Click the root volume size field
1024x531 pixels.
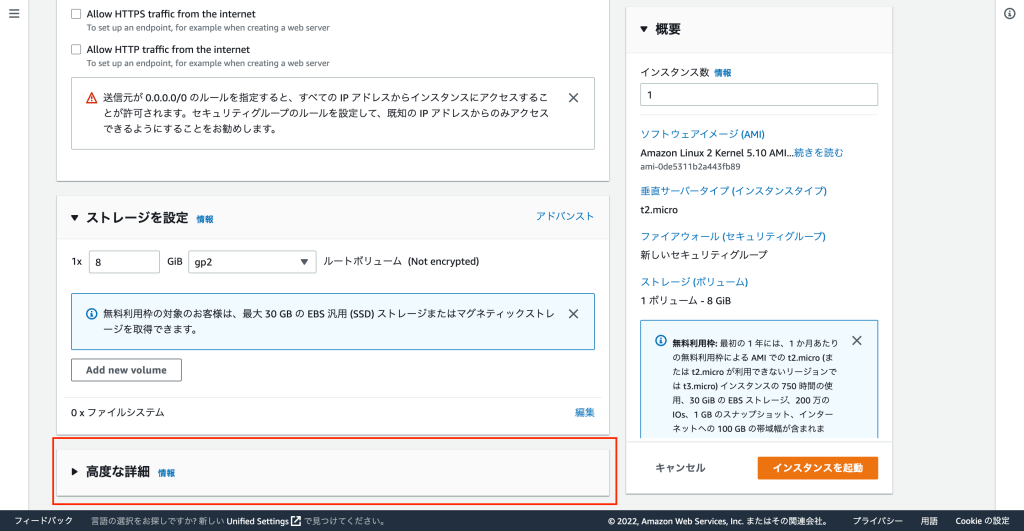[x=124, y=262]
